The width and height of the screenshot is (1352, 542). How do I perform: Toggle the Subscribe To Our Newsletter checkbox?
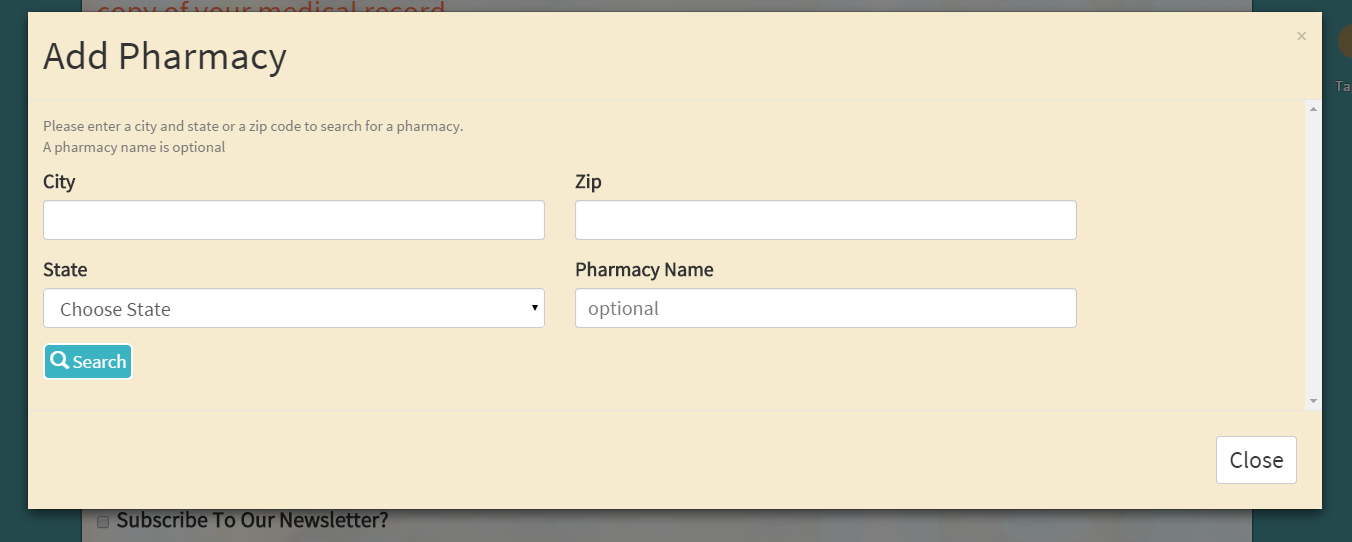click(103, 522)
